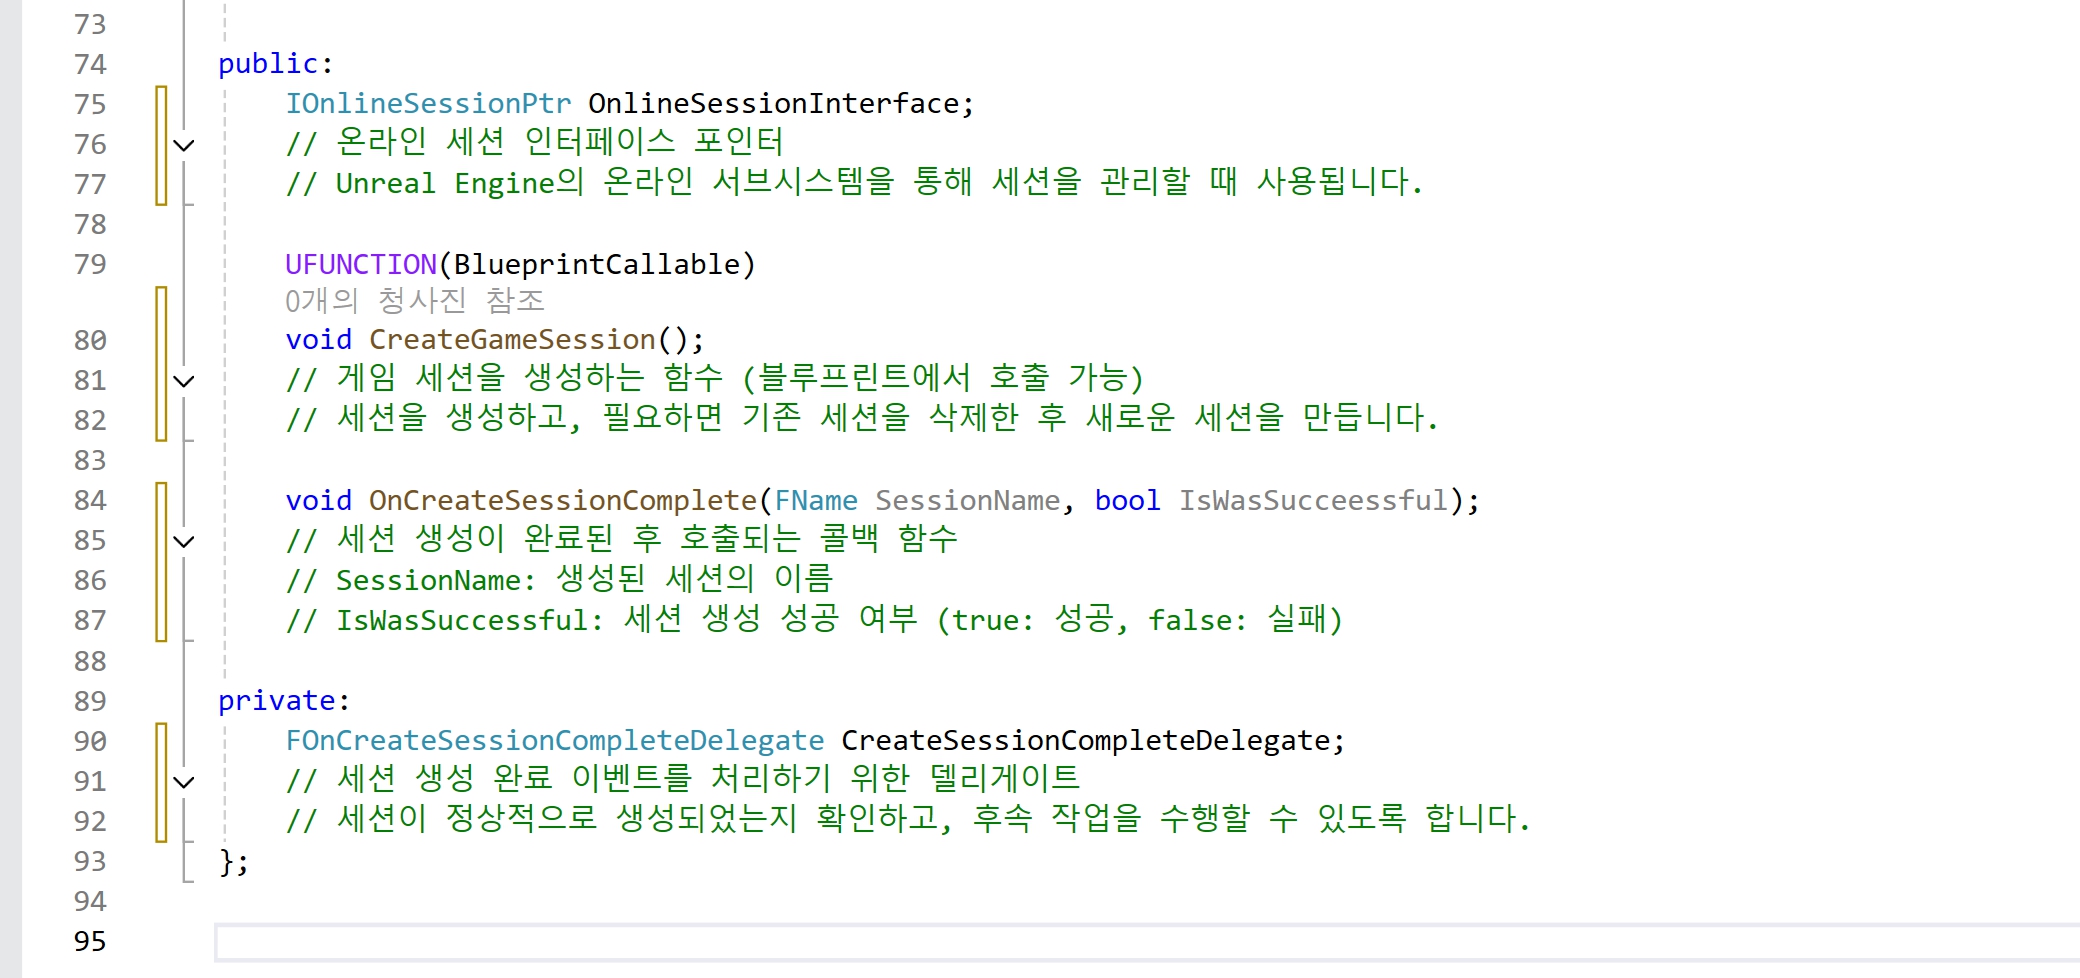Click the CreateGameSession function name
Screen dimensions: 2080x978
[x=512, y=340]
